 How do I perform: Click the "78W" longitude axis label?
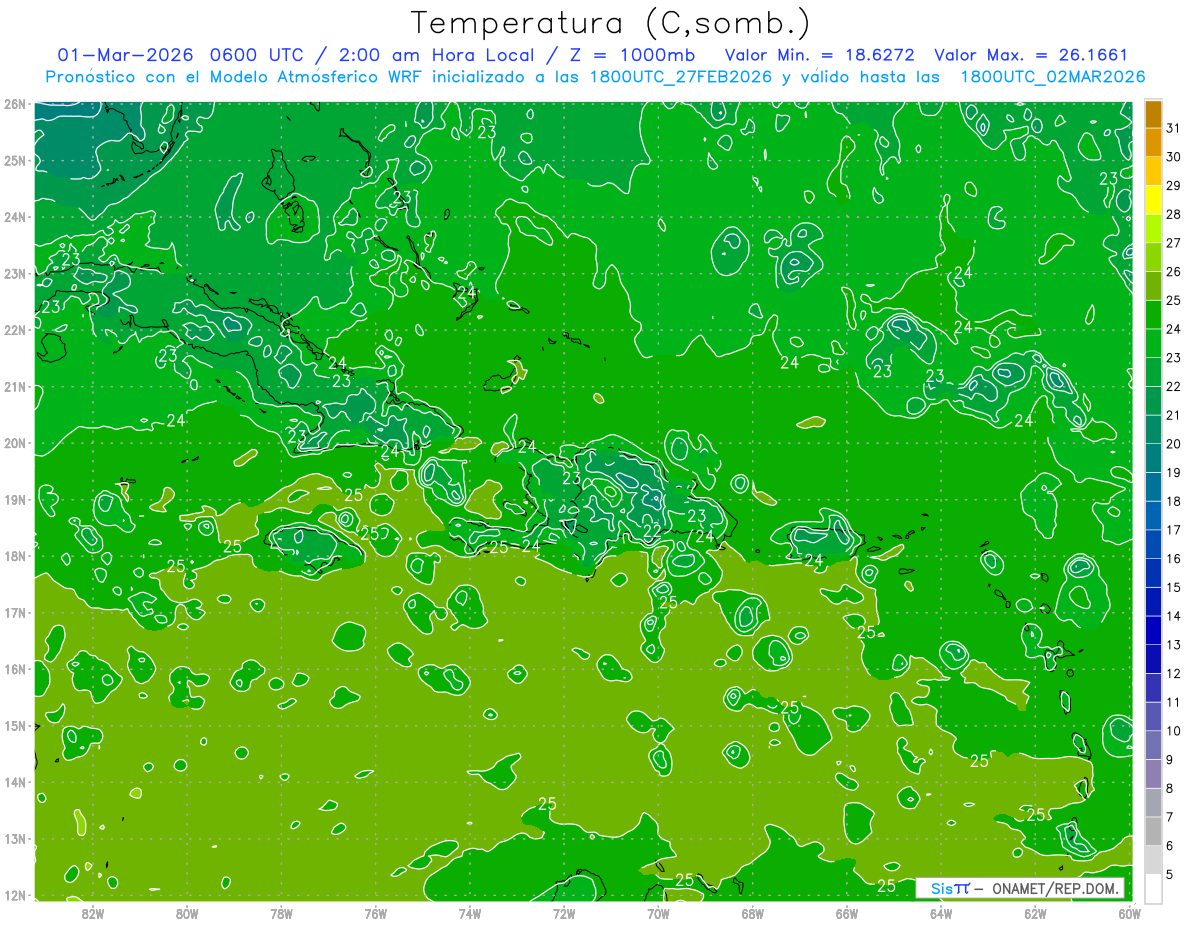[281, 913]
